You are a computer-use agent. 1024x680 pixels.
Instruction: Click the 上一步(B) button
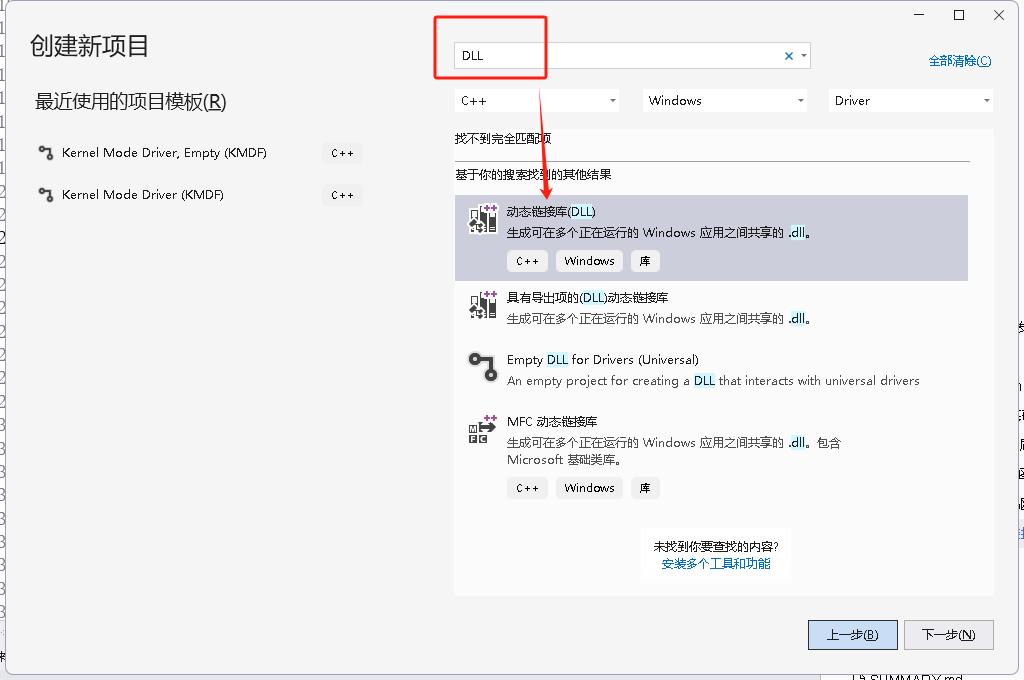(852, 635)
